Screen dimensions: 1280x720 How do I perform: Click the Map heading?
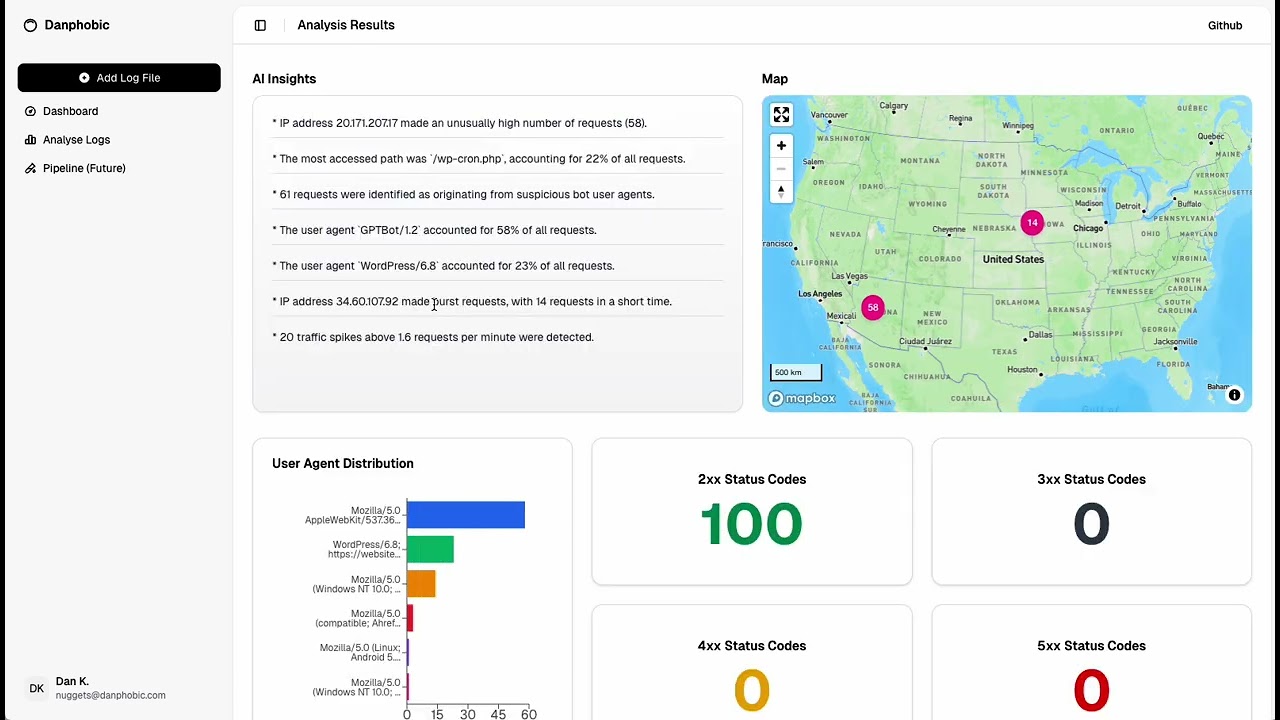coord(775,79)
